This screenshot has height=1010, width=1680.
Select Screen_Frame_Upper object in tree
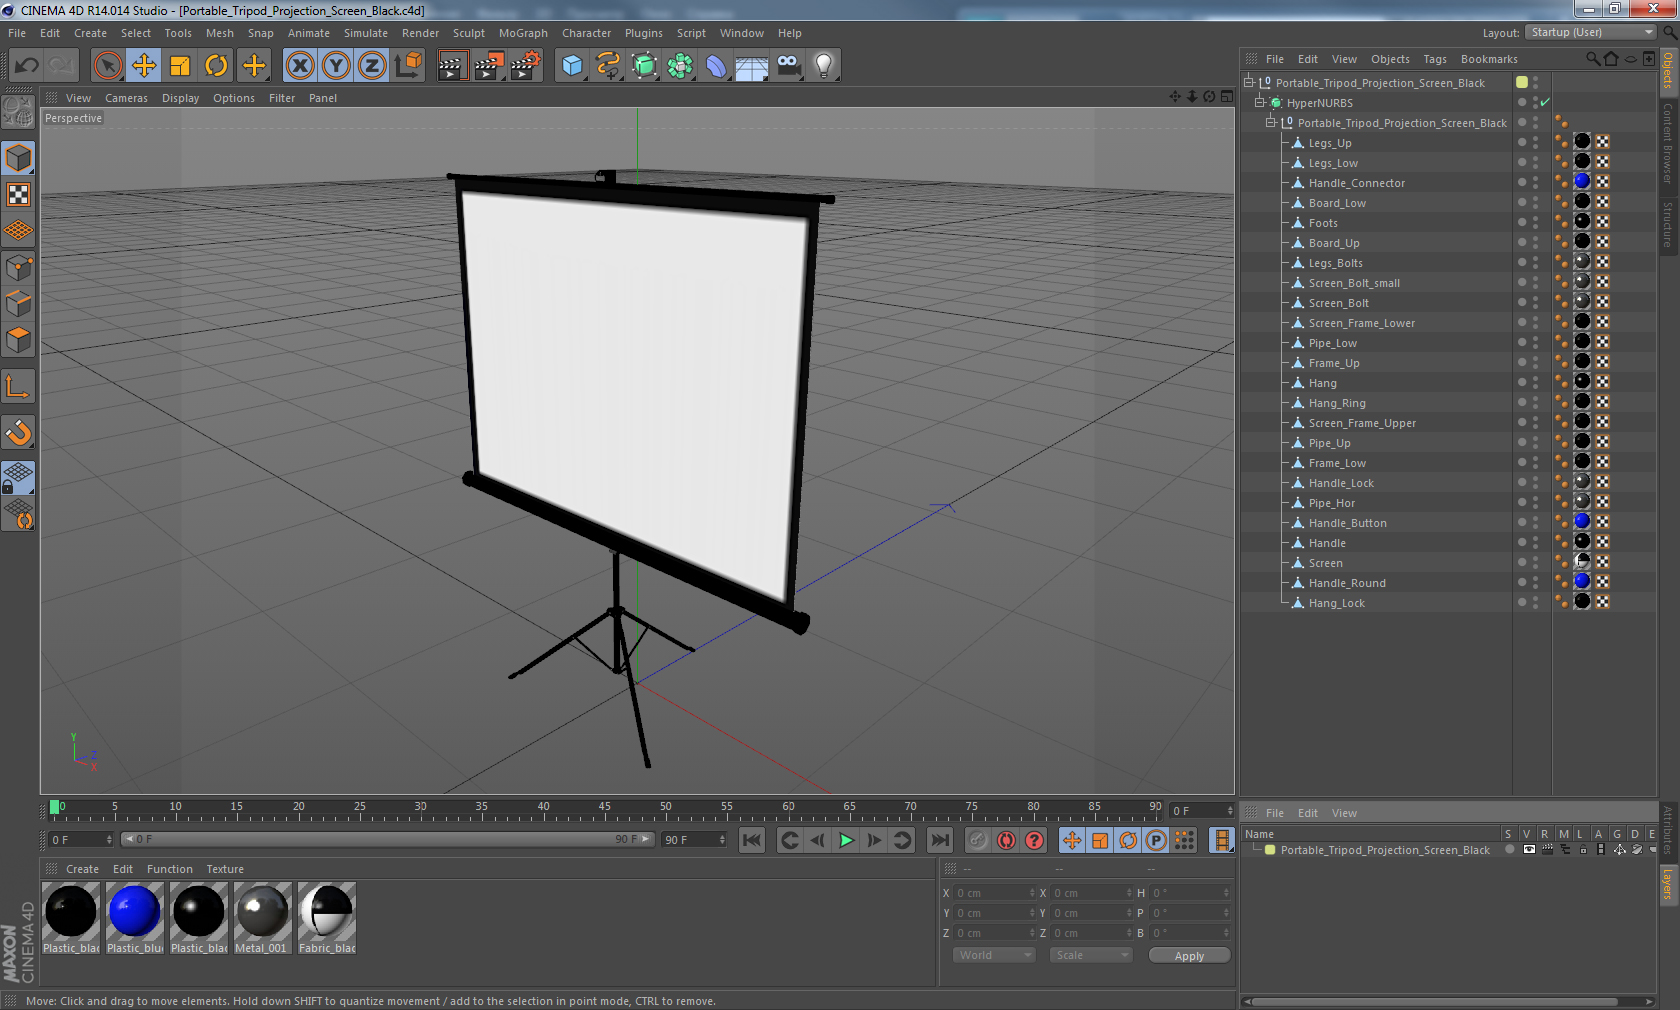(x=1362, y=423)
